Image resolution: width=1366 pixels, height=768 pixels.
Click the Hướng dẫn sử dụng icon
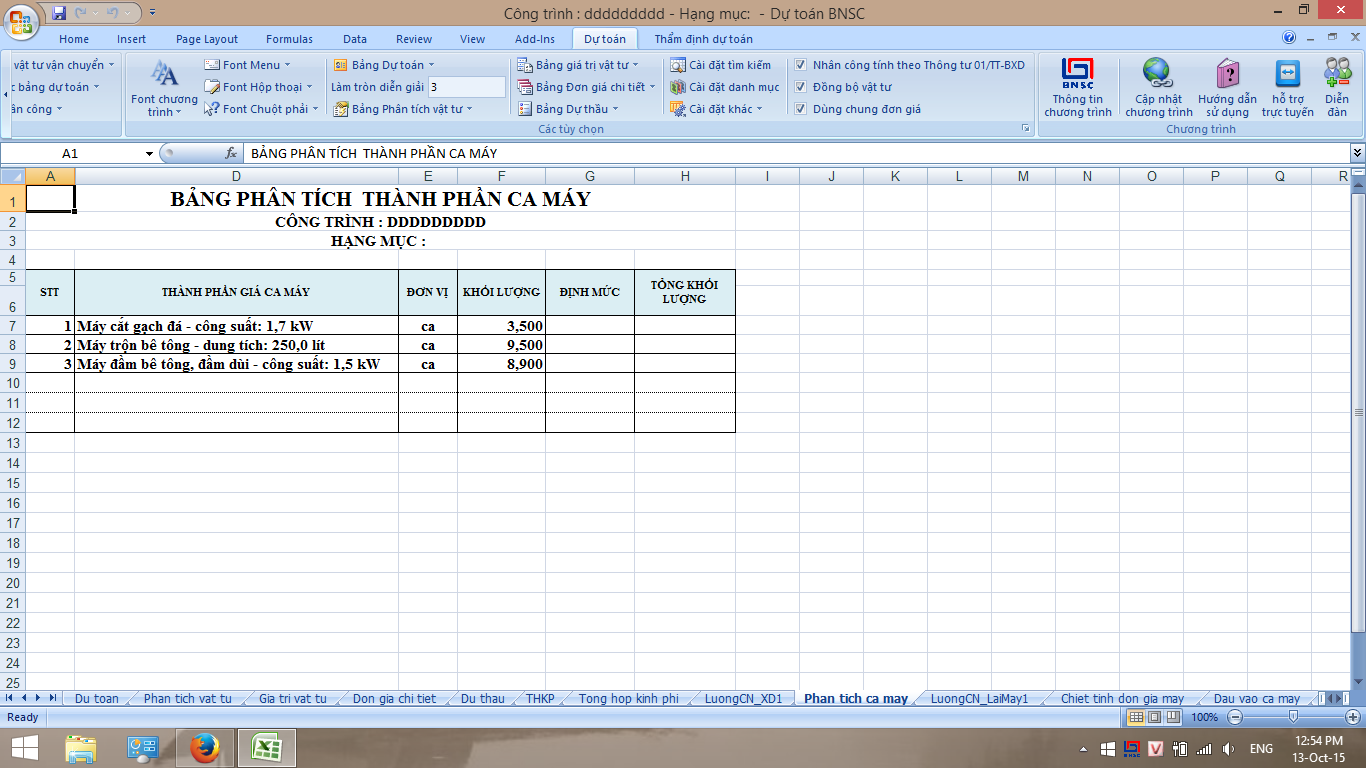click(x=1227, y=74)
